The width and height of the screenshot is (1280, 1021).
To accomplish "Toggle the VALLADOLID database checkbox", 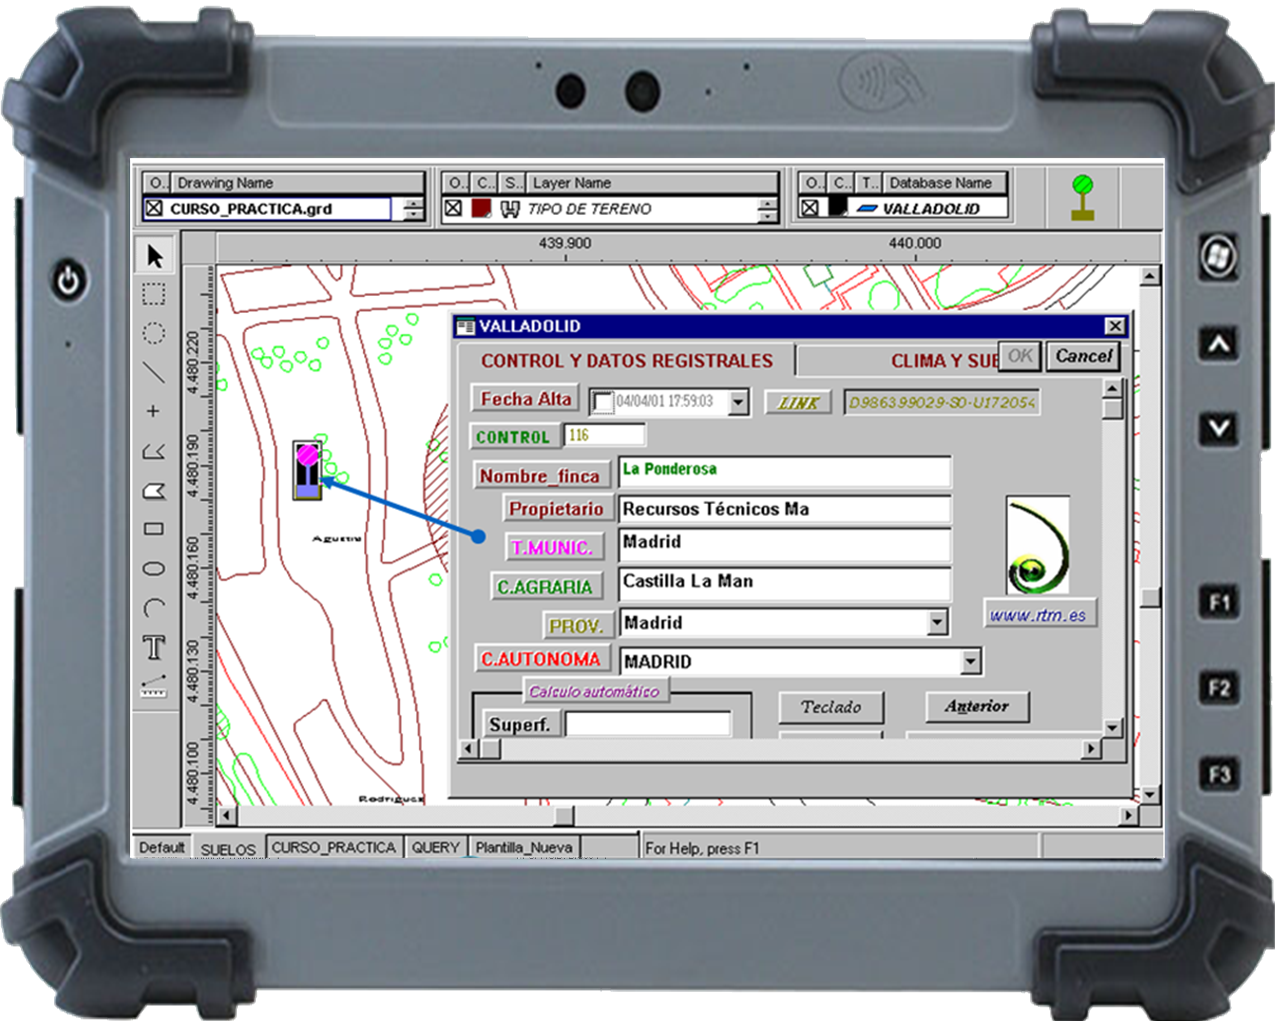I will tap(810, 208).
